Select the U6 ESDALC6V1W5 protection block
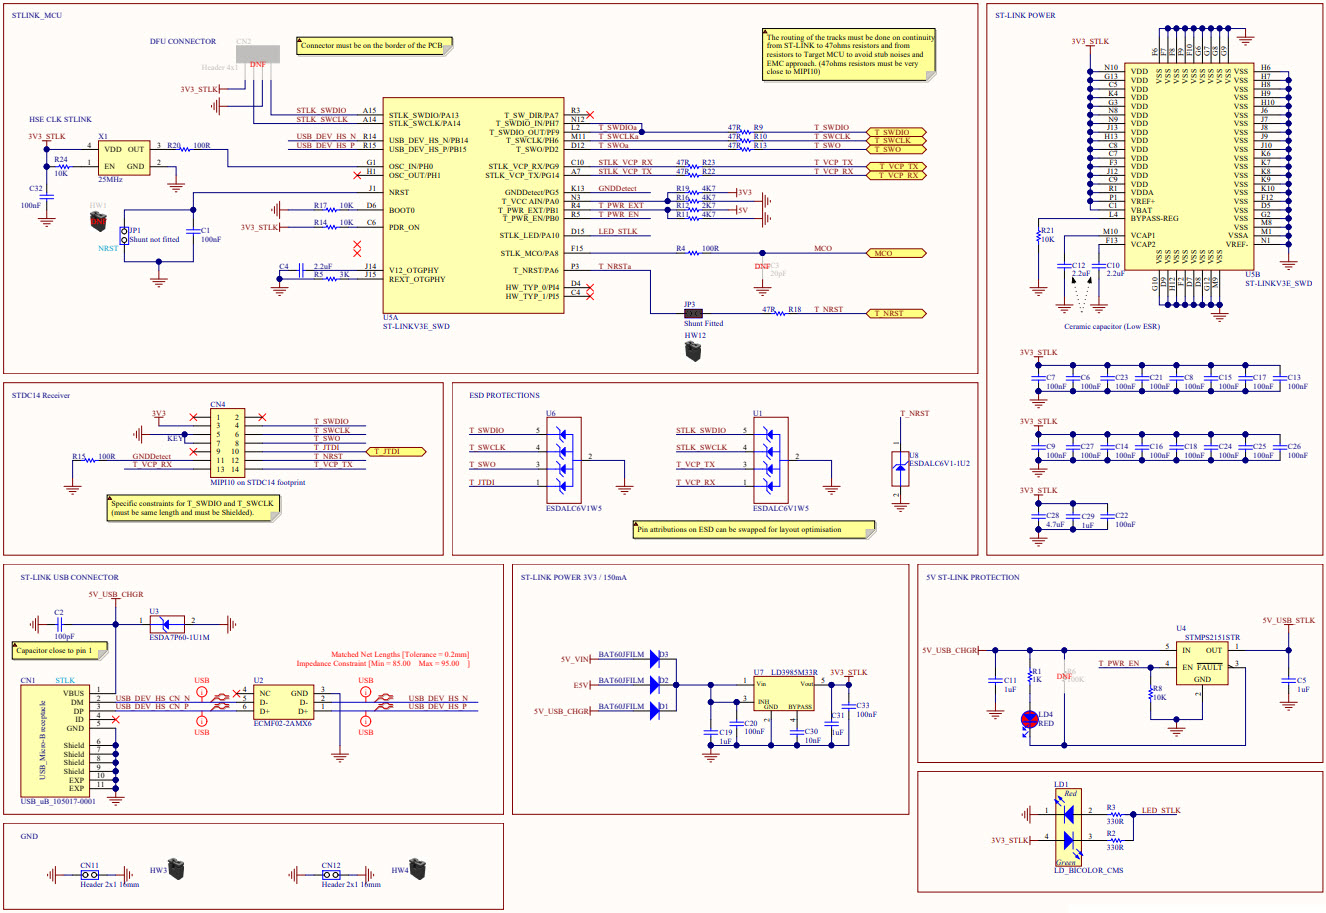 pos(566,458)
